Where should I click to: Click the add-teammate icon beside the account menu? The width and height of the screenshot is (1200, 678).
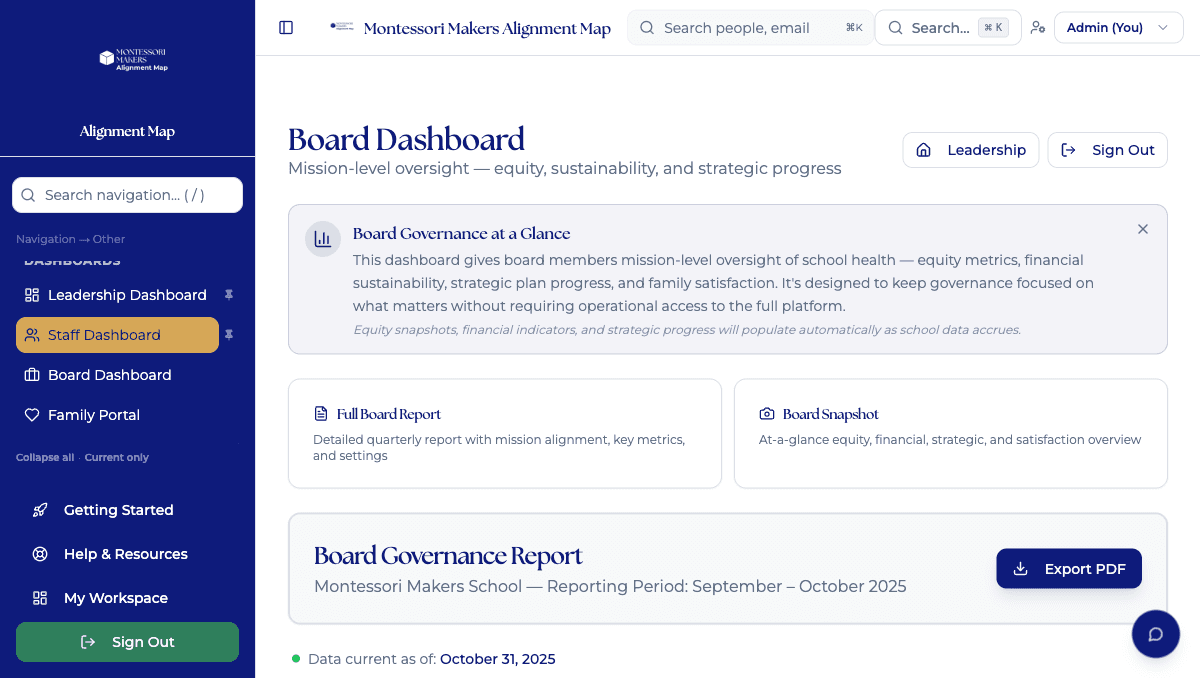(x=1038, y=28)
